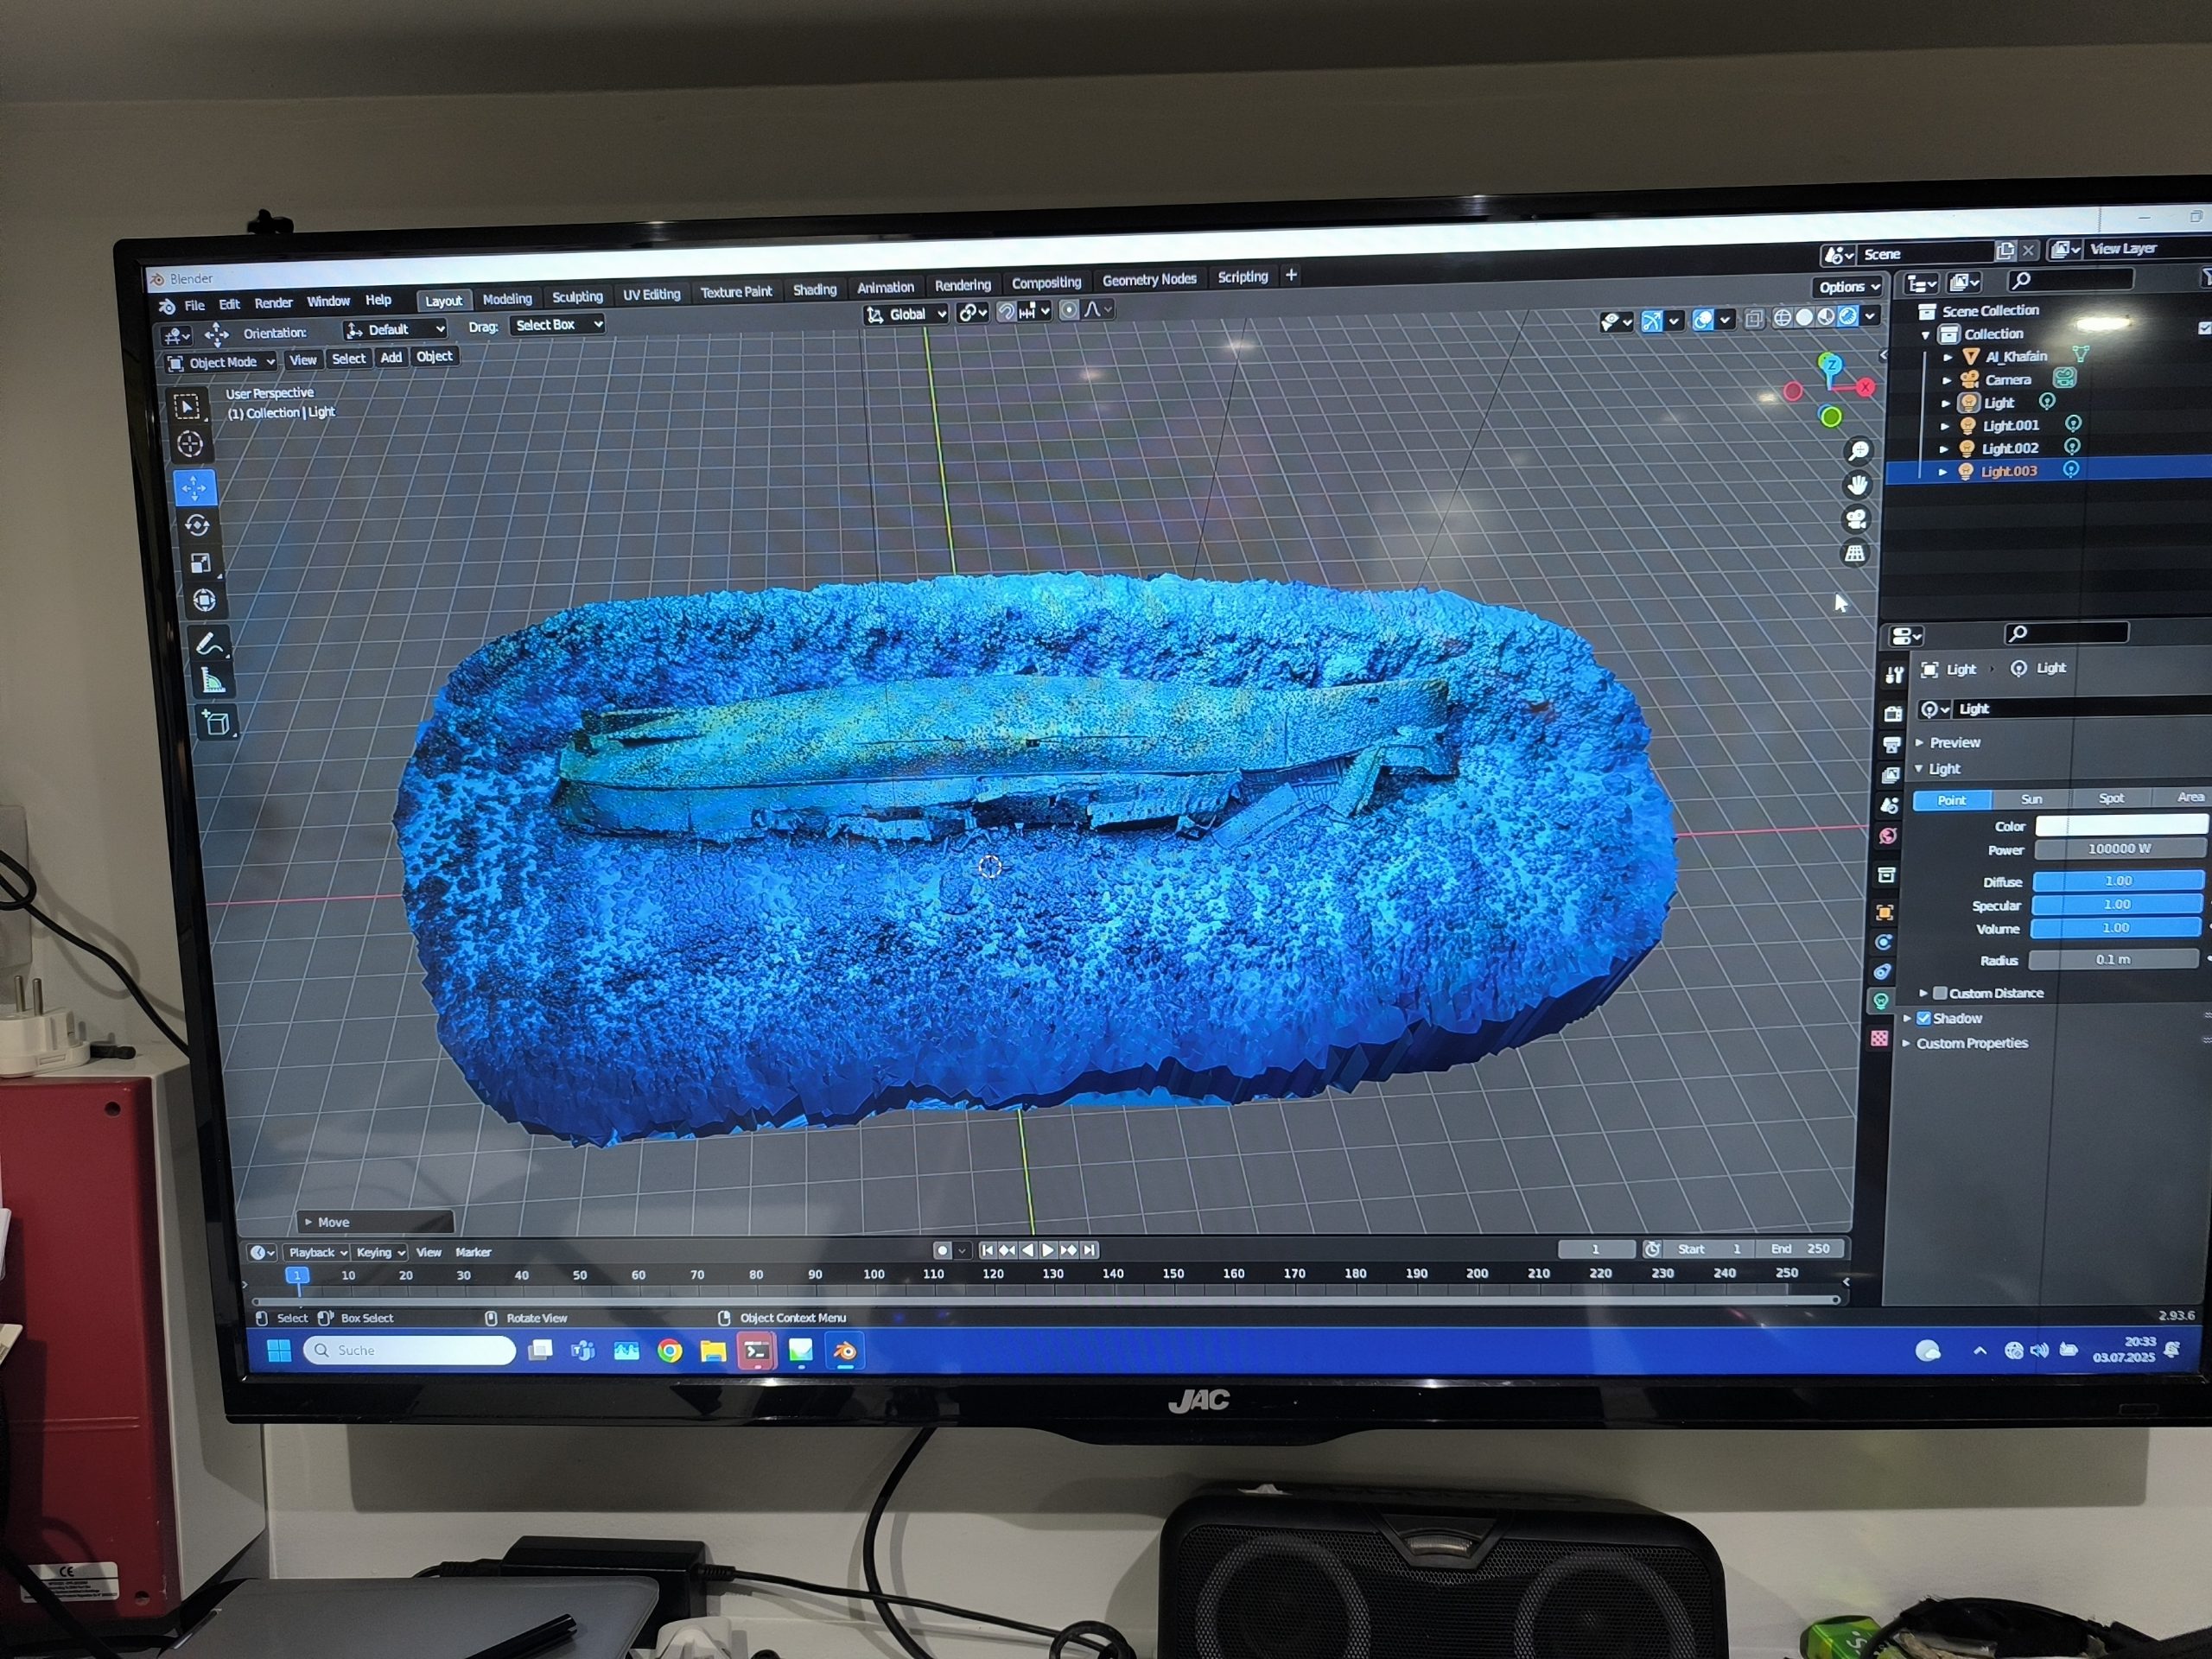2212x1659 pixels.
Task: Click the timeline Play button
Action: coord(1048,1250)
